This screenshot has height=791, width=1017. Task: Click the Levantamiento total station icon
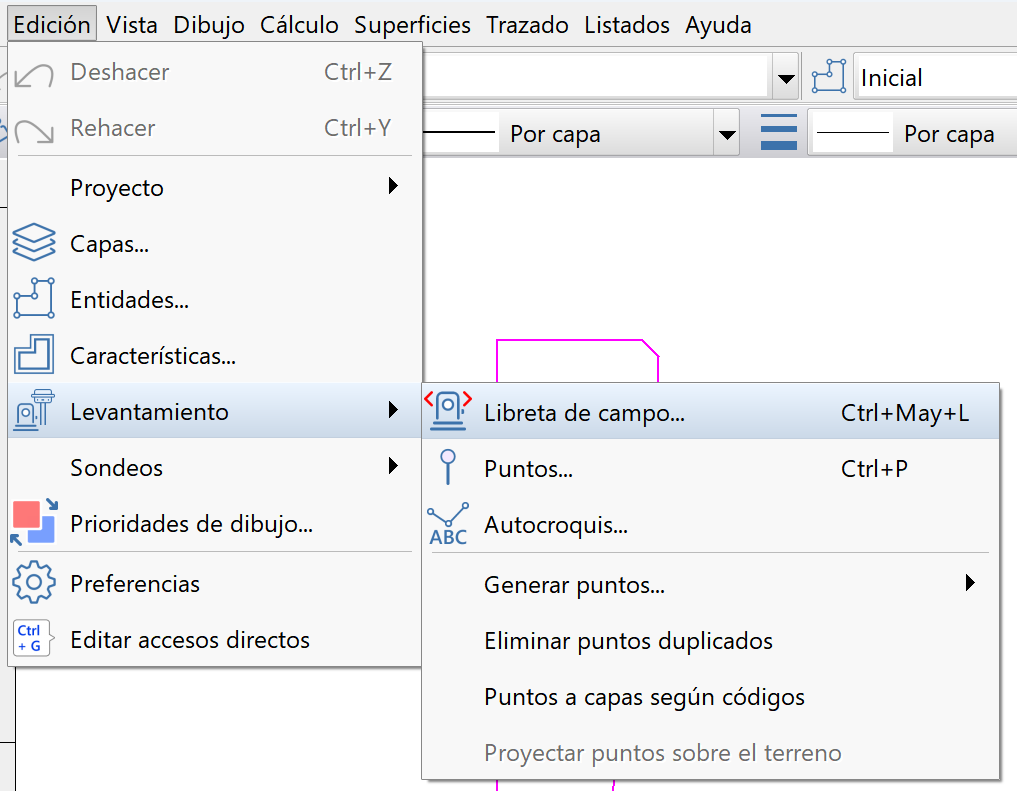tap(33, 411)
